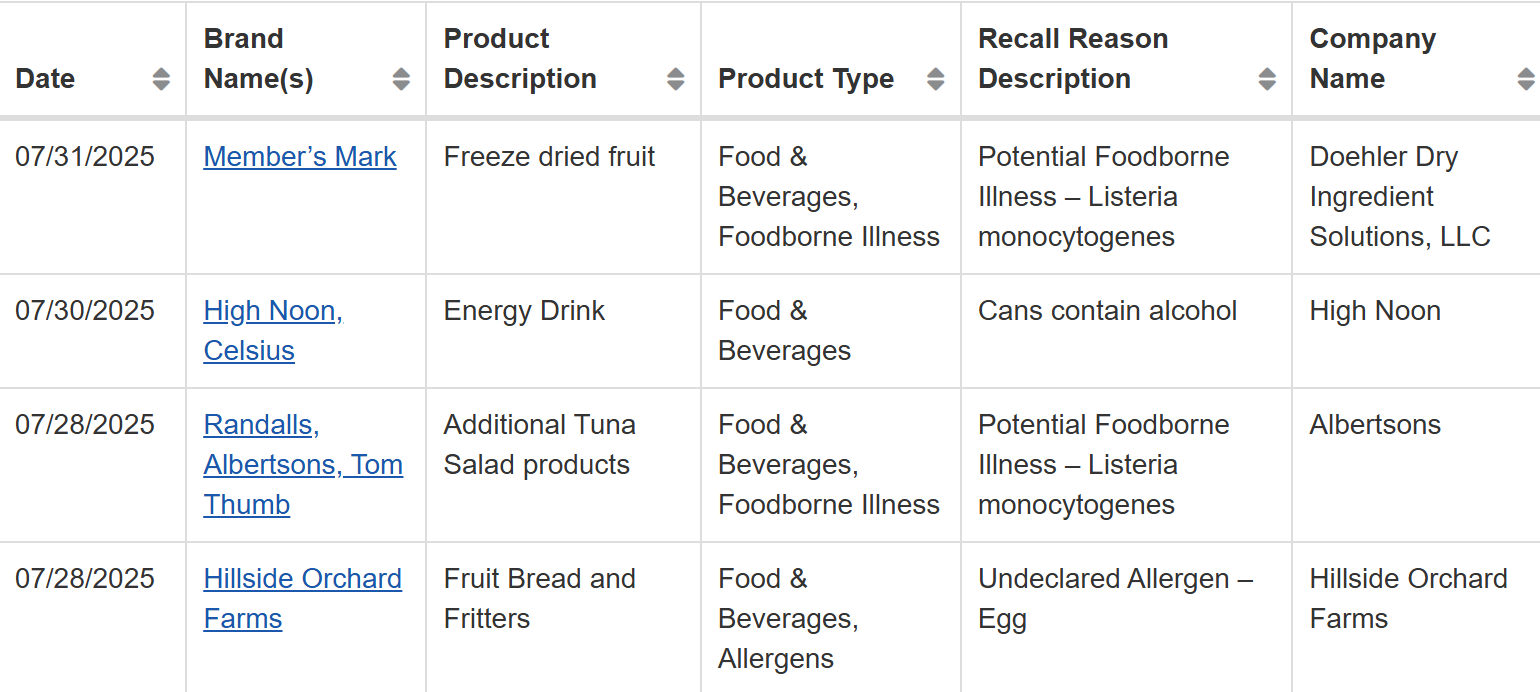Click Recall Reason Description sort icon
This screenshot has width=1540, height=692.
(1267, 79)
